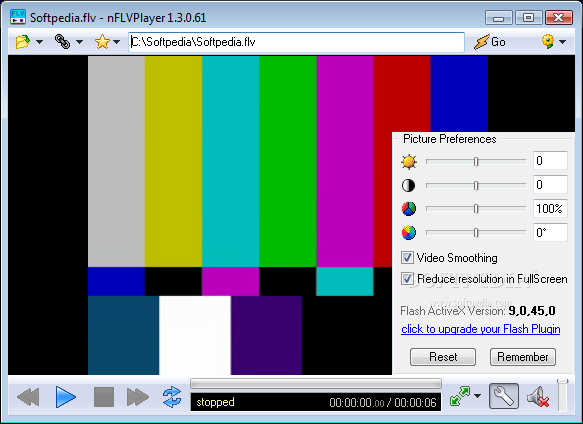
Task: Click the Remember button
Action: 523,357
